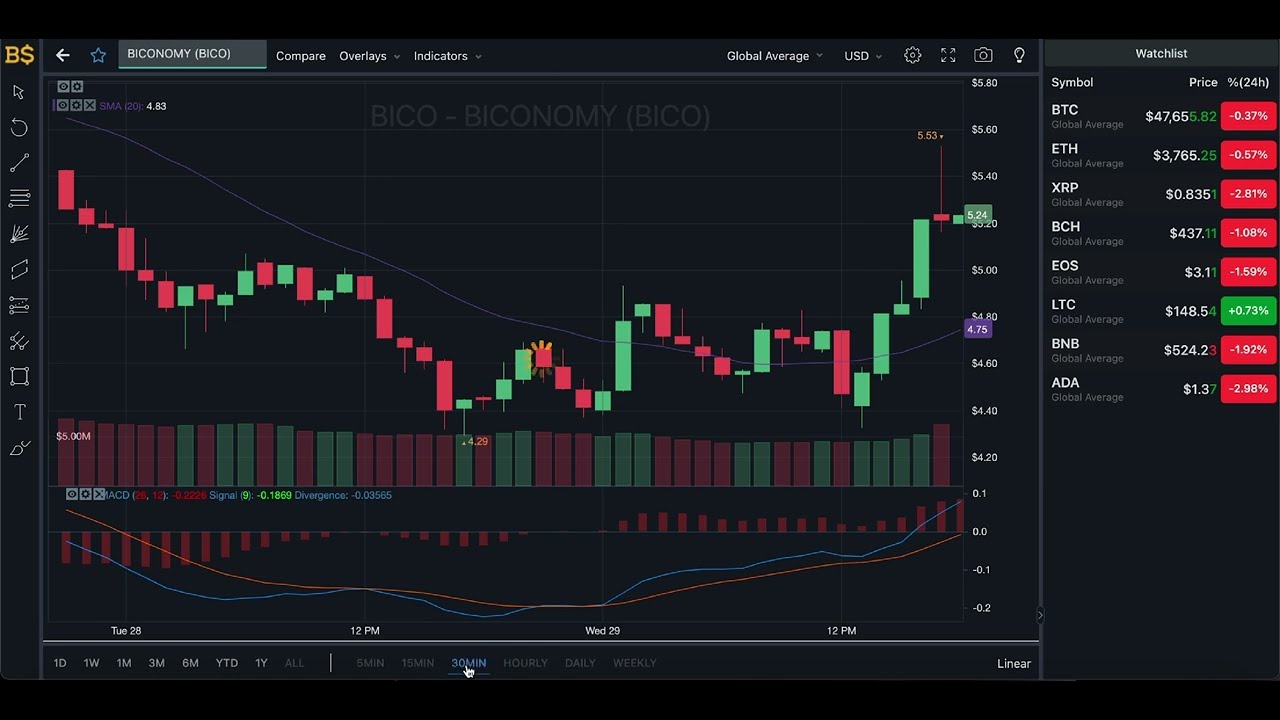Click the undo arrow in the drawing toolbar
1280x720 pixels.
tap(19, 127)
